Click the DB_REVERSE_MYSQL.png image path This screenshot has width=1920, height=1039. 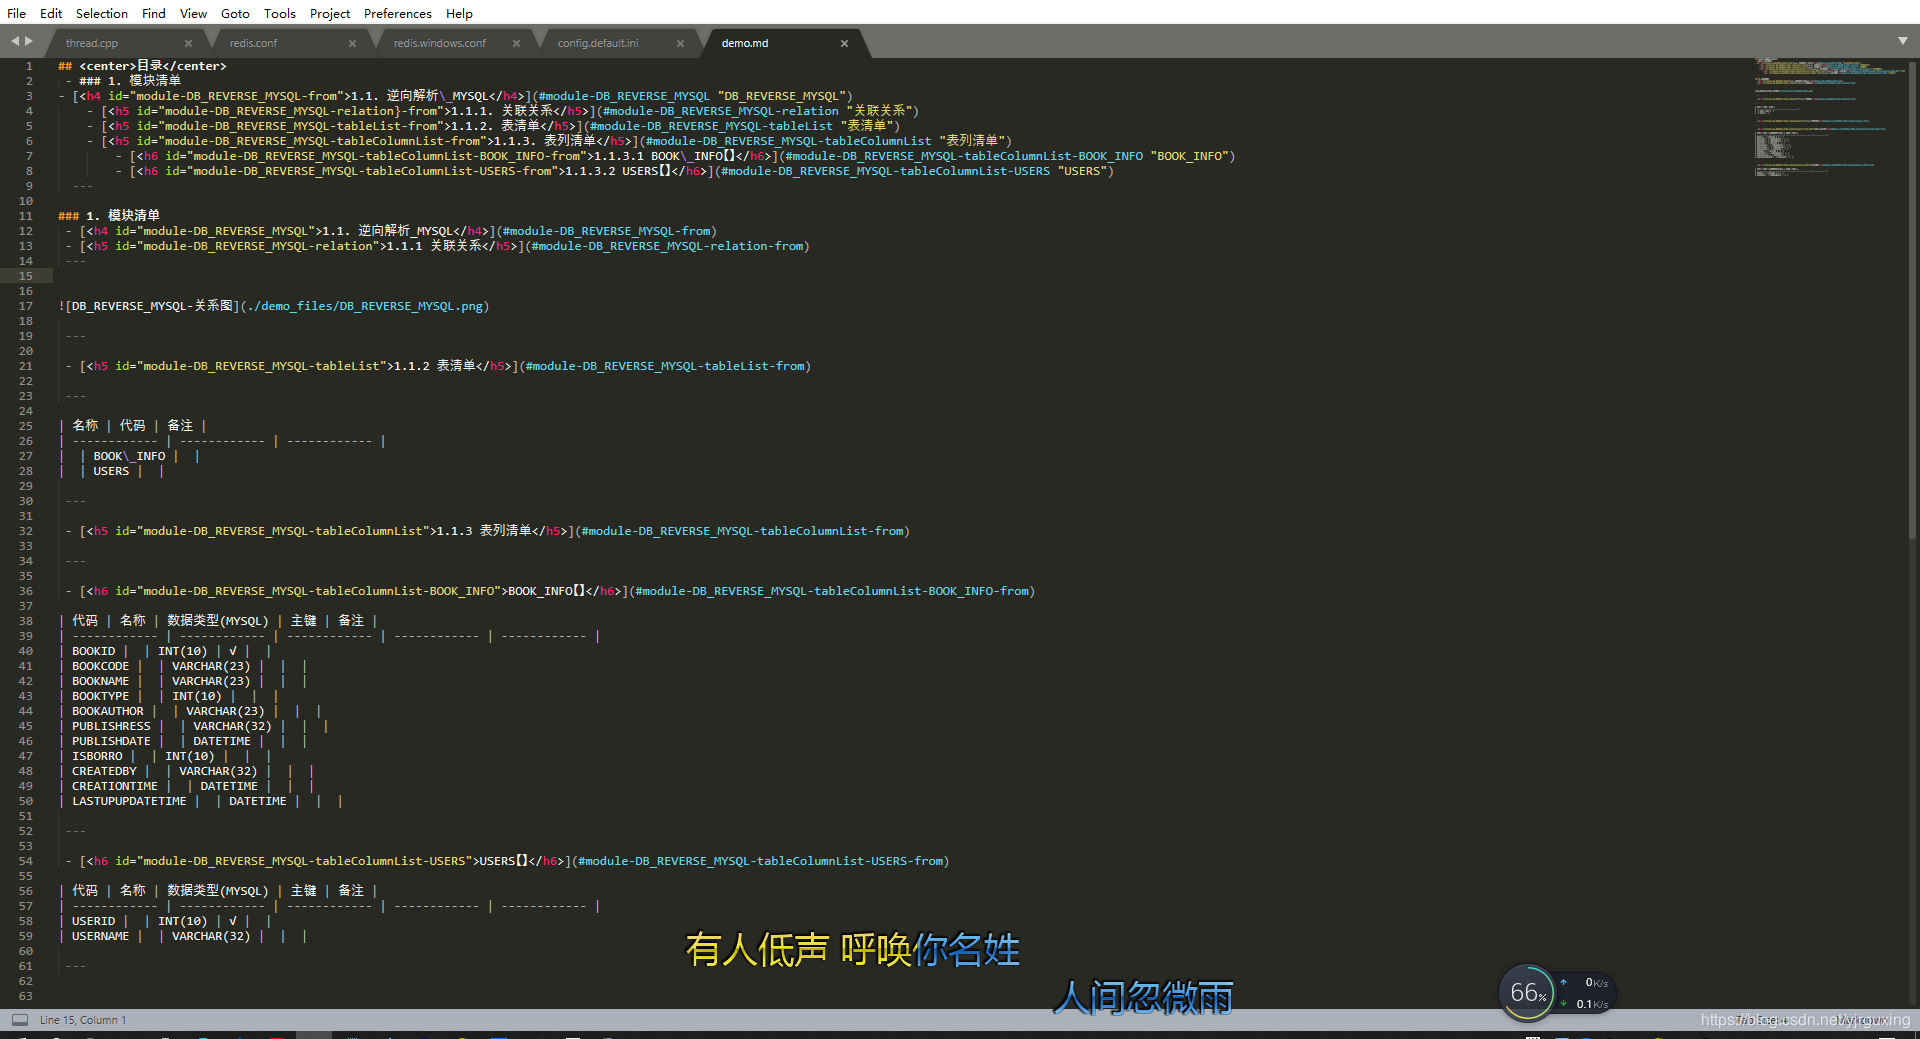click(x=365, y=306)
